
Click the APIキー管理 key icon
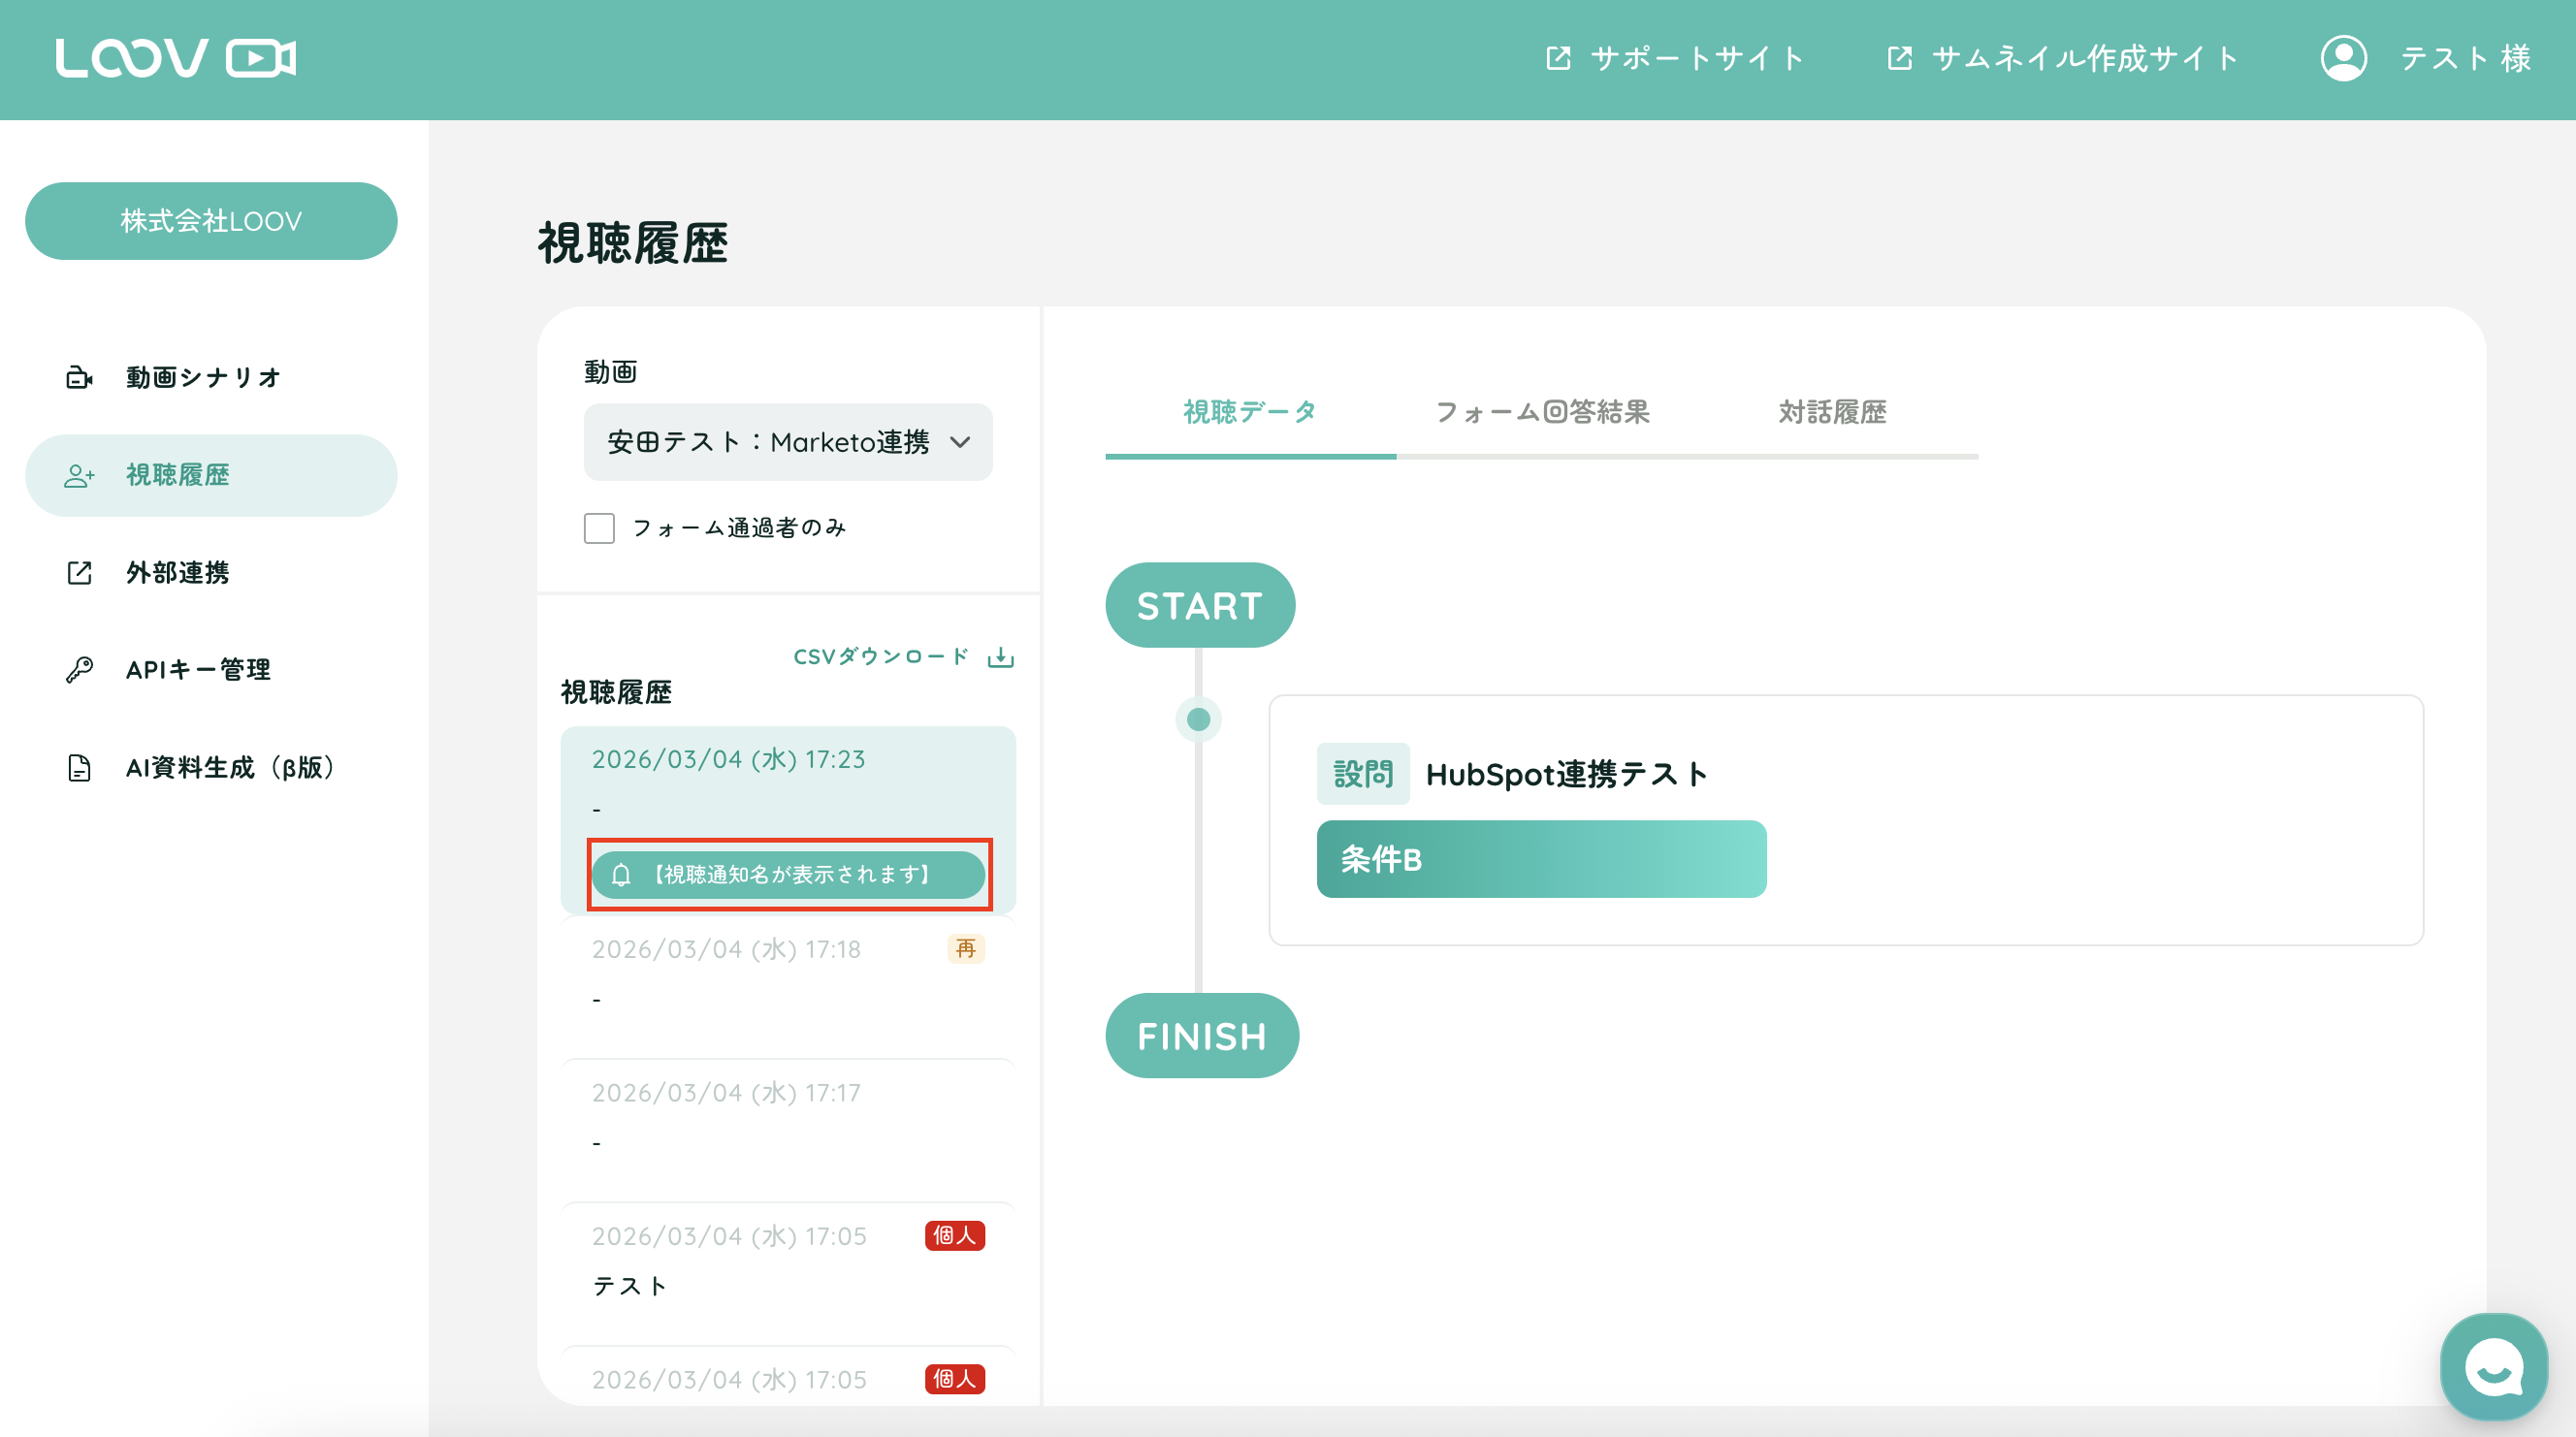[79, 669]
